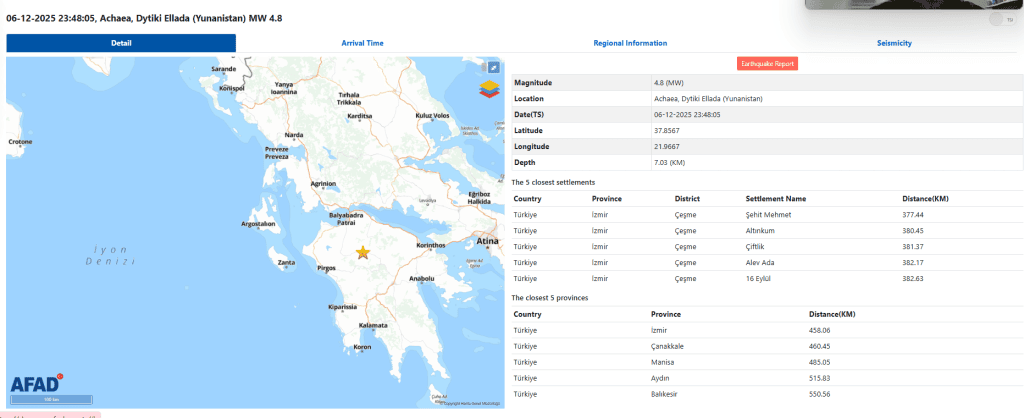Click the map copyright attribution text
Screen dimensions: 1024x418
click(470, 404)
